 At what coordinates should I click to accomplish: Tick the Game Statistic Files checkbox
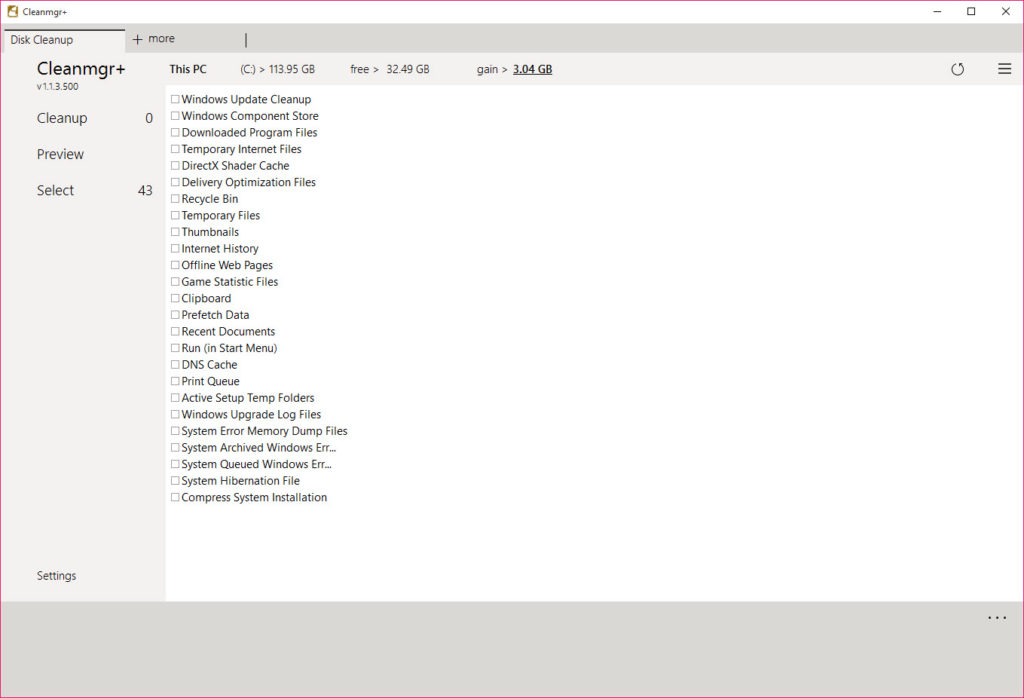click(175, 281)
